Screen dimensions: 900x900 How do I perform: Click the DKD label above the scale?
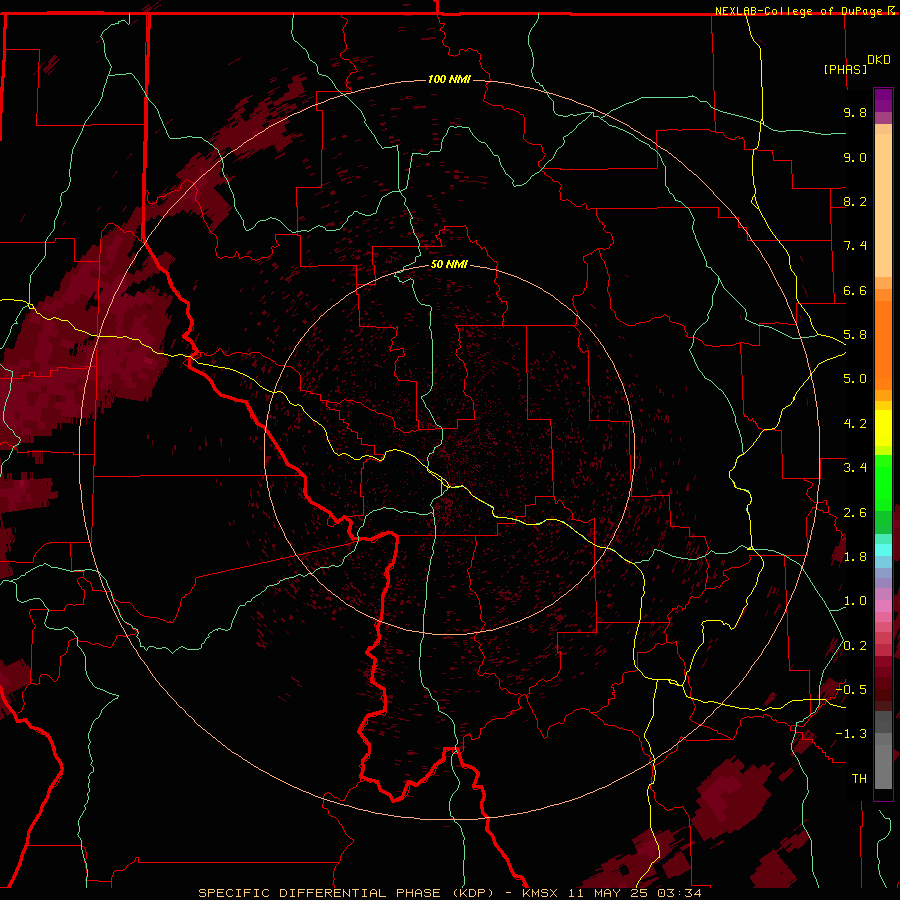click(879, 60)
